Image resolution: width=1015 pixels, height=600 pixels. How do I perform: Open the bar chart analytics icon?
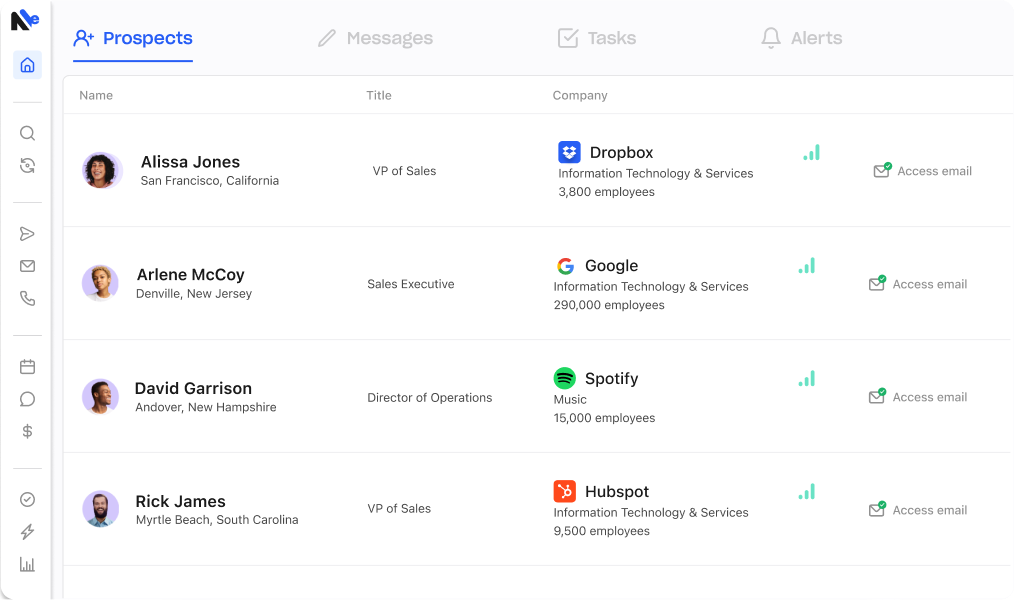click(x=27, y=564)
